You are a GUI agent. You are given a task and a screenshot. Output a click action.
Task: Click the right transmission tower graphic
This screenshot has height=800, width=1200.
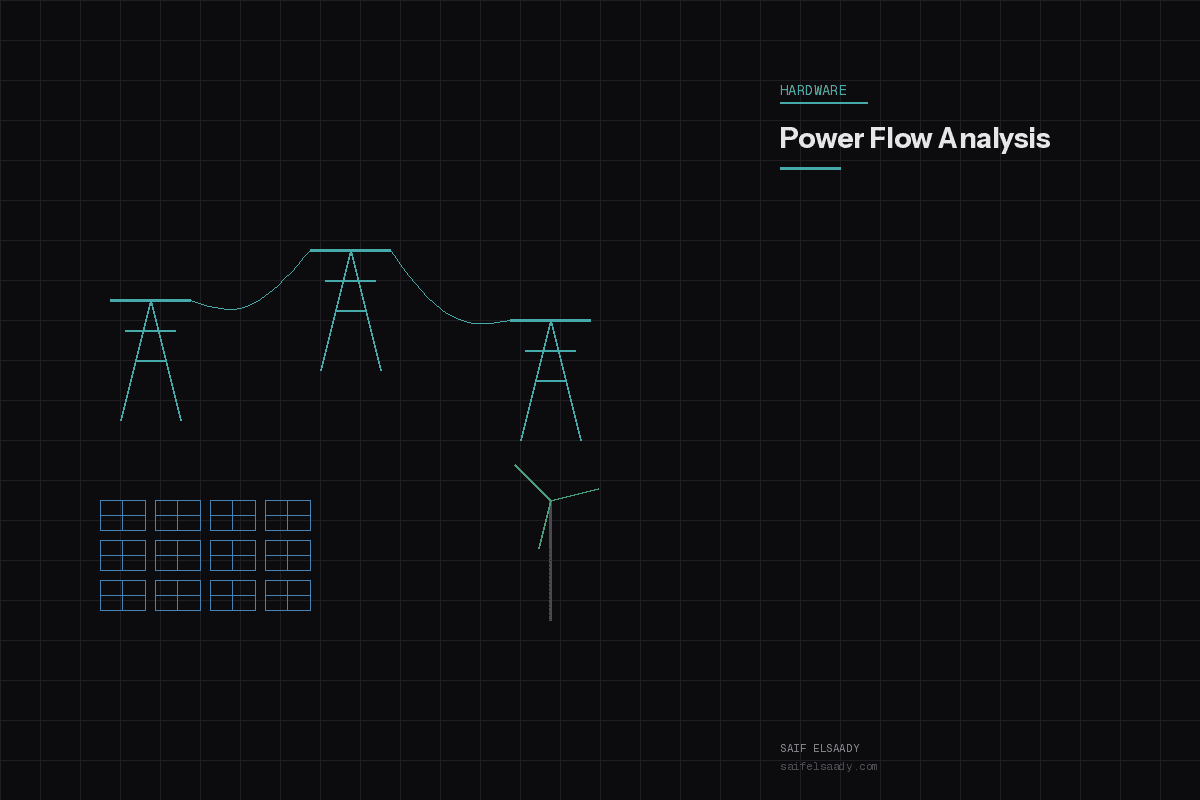click(x=550, y=380)
